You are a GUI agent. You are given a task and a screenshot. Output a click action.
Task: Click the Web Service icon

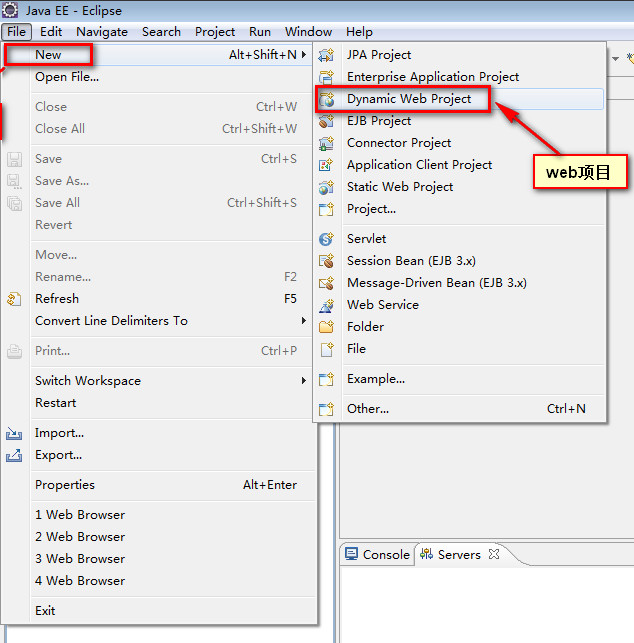click(326, 305)
